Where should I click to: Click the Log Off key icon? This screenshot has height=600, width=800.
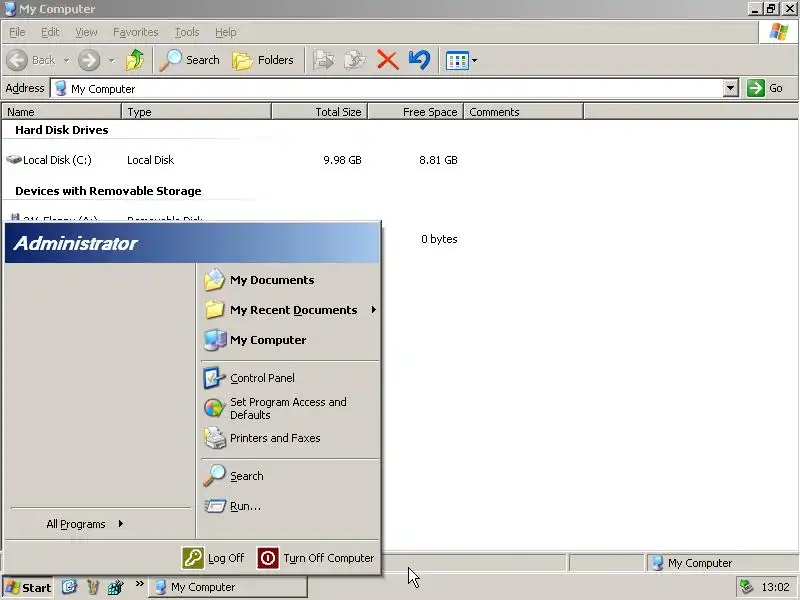point(193,558)
